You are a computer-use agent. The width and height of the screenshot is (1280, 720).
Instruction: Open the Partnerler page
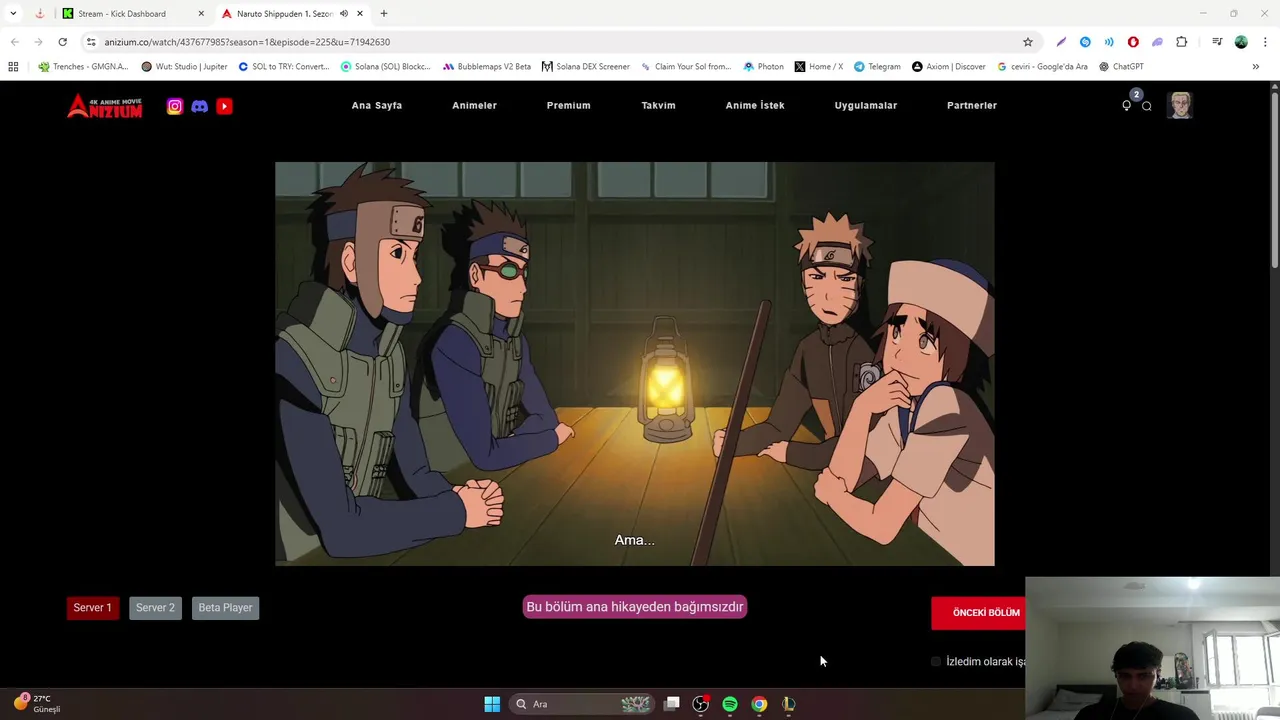(972, 106)
